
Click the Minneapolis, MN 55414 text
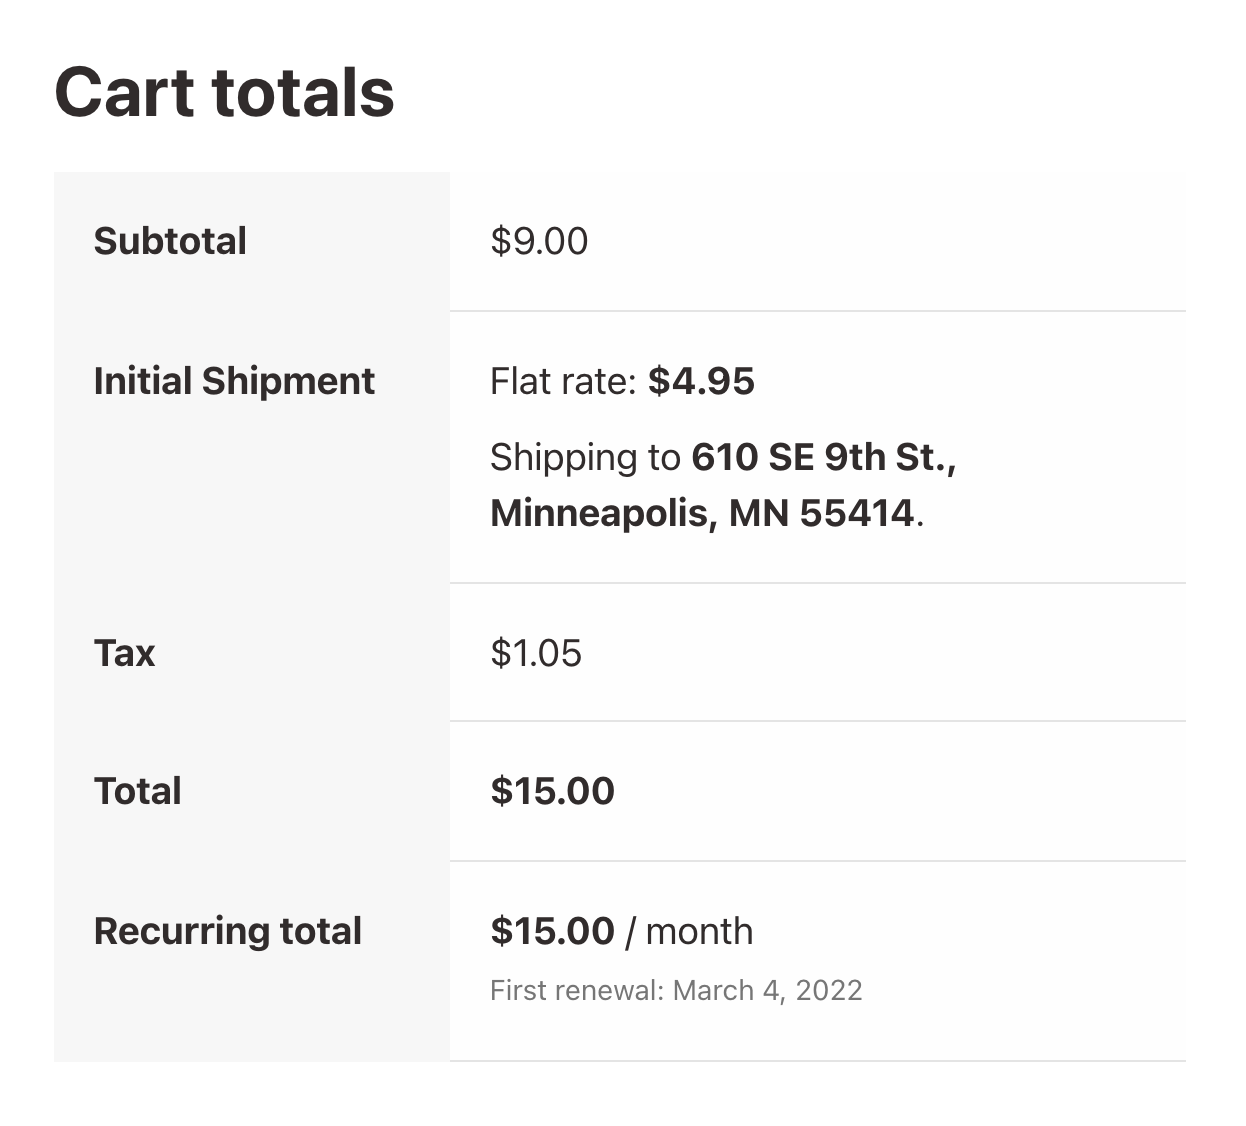(x=702, y=513)
